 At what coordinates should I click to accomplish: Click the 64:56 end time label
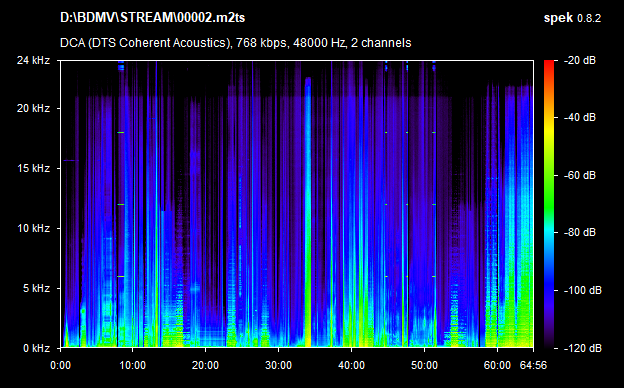[x=533, y=365]
